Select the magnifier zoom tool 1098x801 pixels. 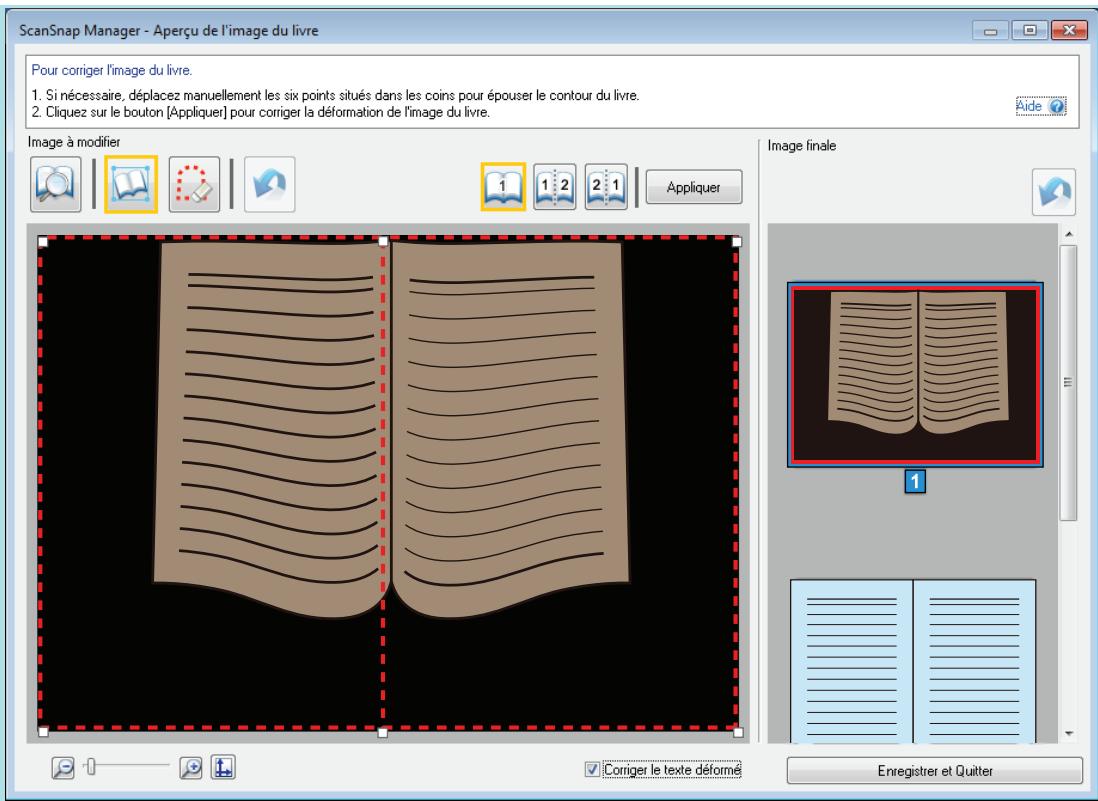click(x=55, y=184)
